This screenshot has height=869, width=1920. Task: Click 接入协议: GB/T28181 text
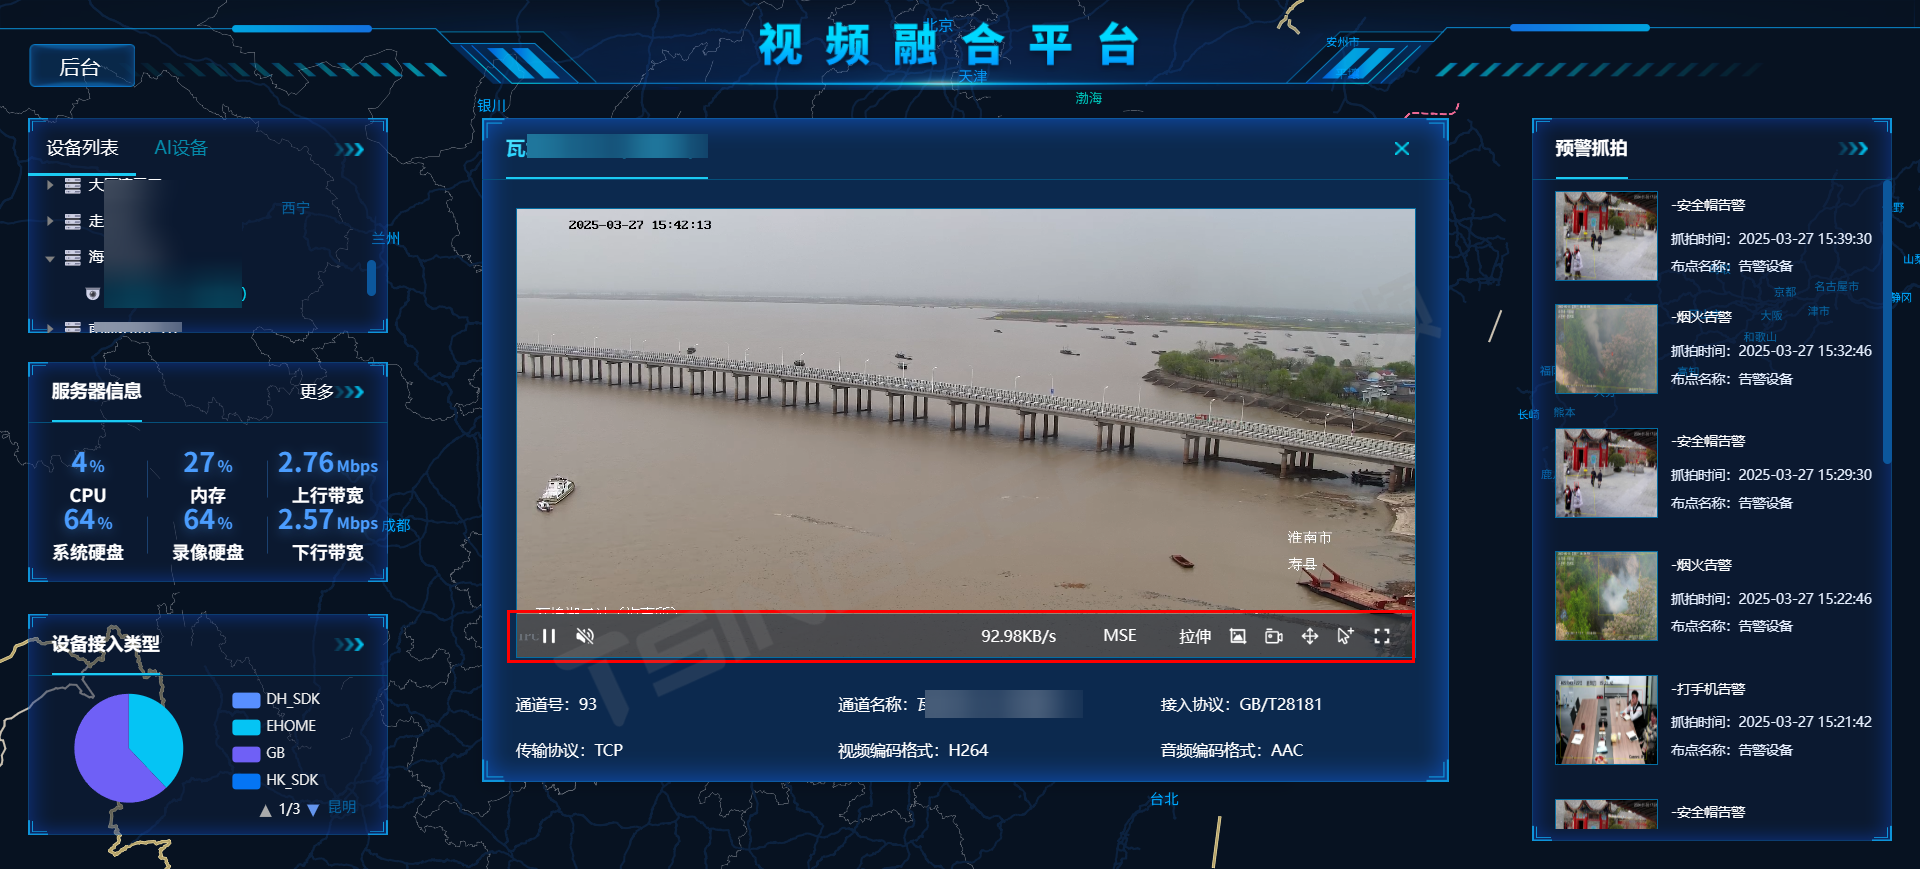tap(1241, 704)
